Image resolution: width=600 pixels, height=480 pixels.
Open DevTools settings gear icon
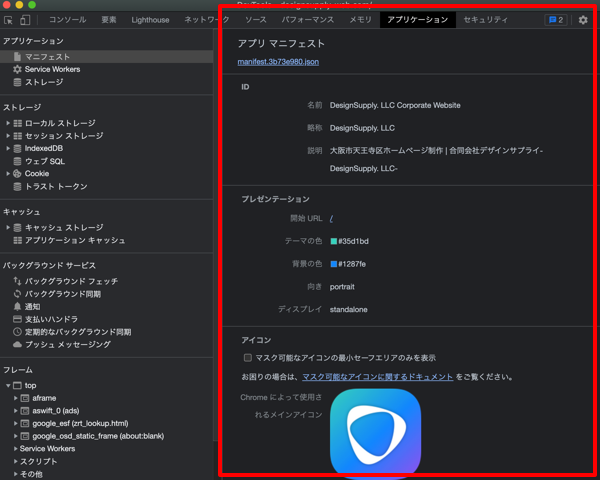pyautogui.click(x=583, y=20)
